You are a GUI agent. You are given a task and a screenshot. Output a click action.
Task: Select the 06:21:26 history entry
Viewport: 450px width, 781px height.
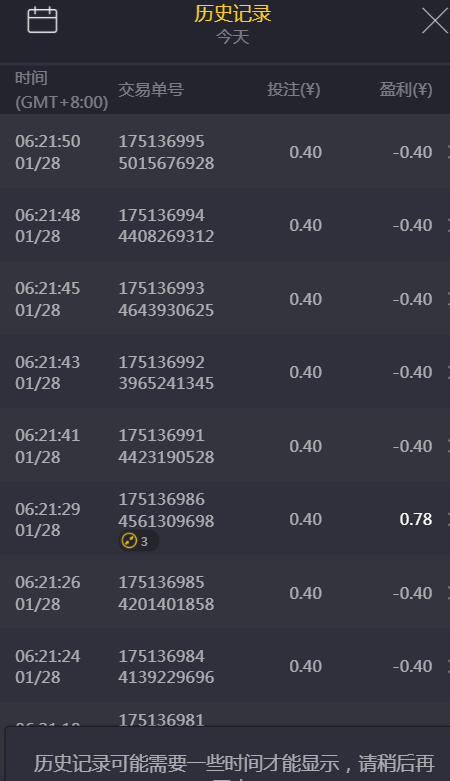click(225, 592)
